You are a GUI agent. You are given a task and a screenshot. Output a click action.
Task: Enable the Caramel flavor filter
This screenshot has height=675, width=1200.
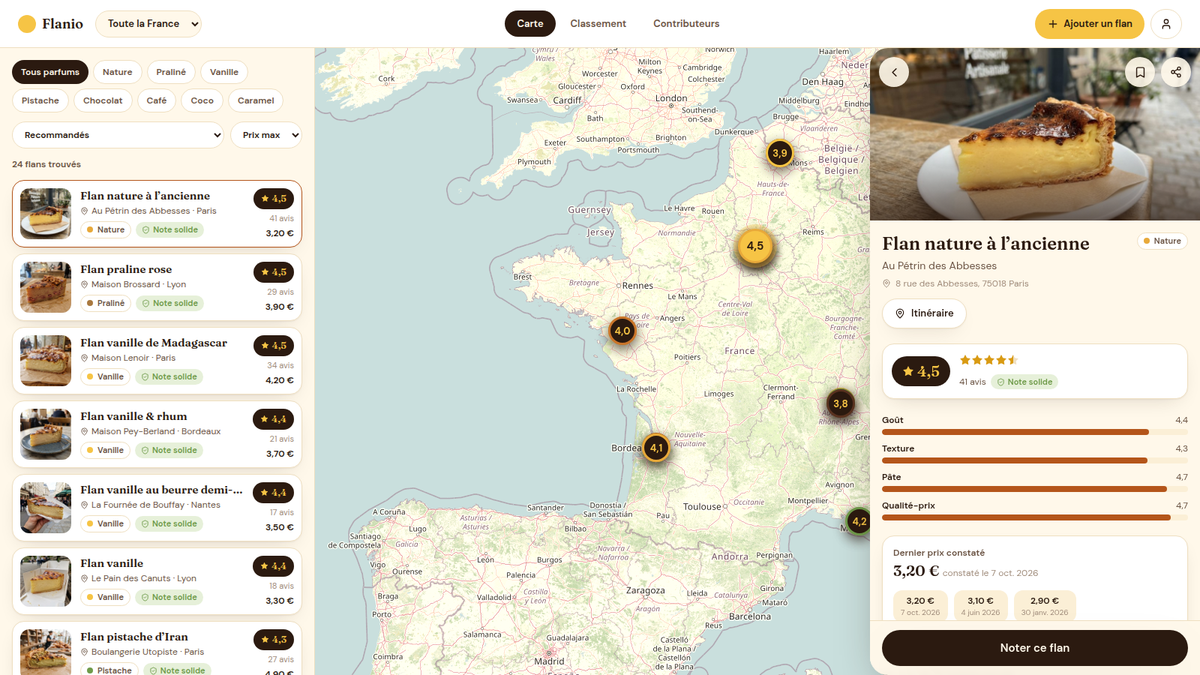(x=256, y=100)
